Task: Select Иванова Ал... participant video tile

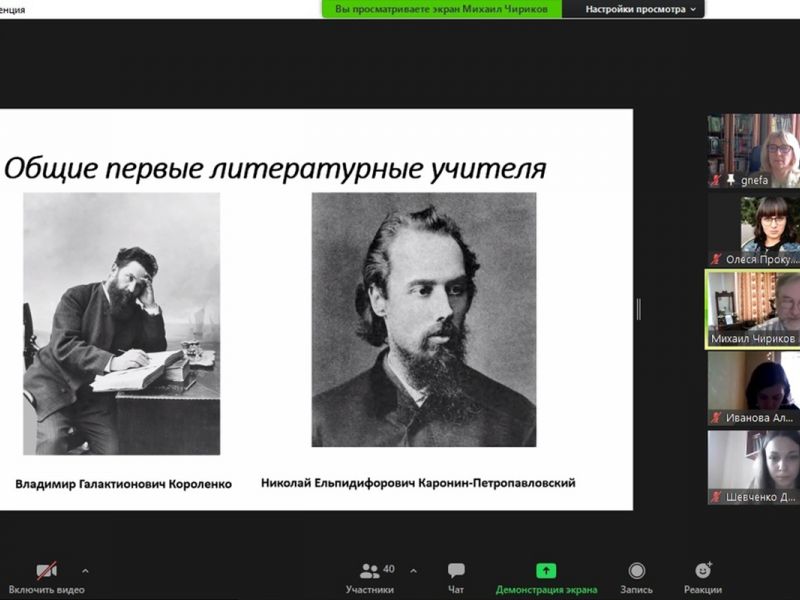Action: [x=754, y=387]
